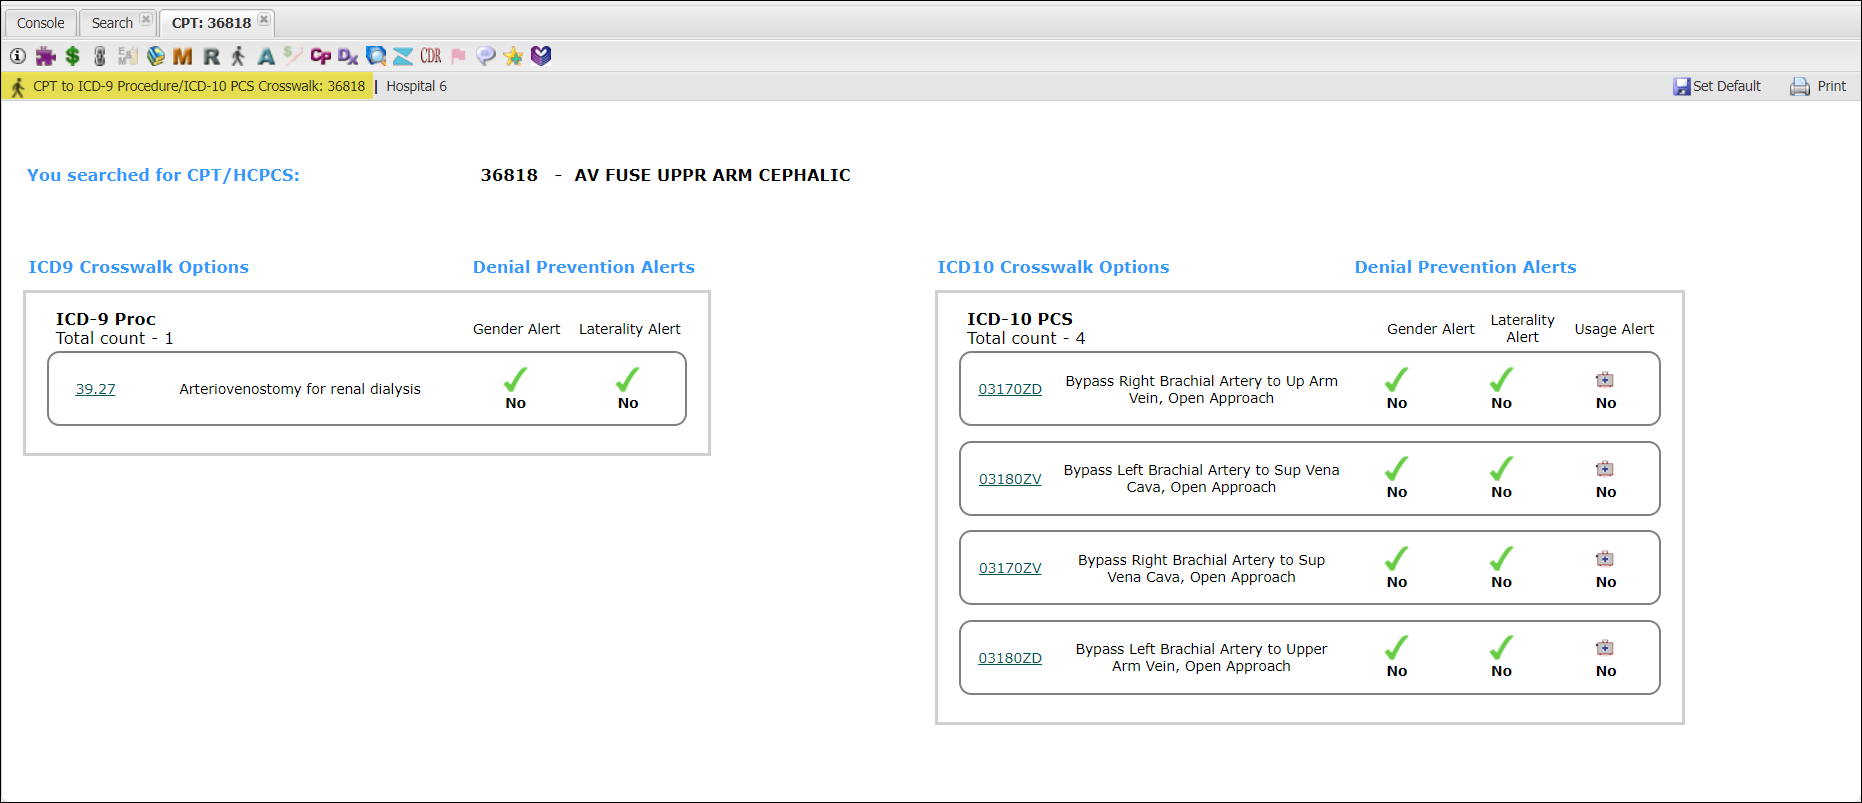Click the Print button

click(1819, 86)
